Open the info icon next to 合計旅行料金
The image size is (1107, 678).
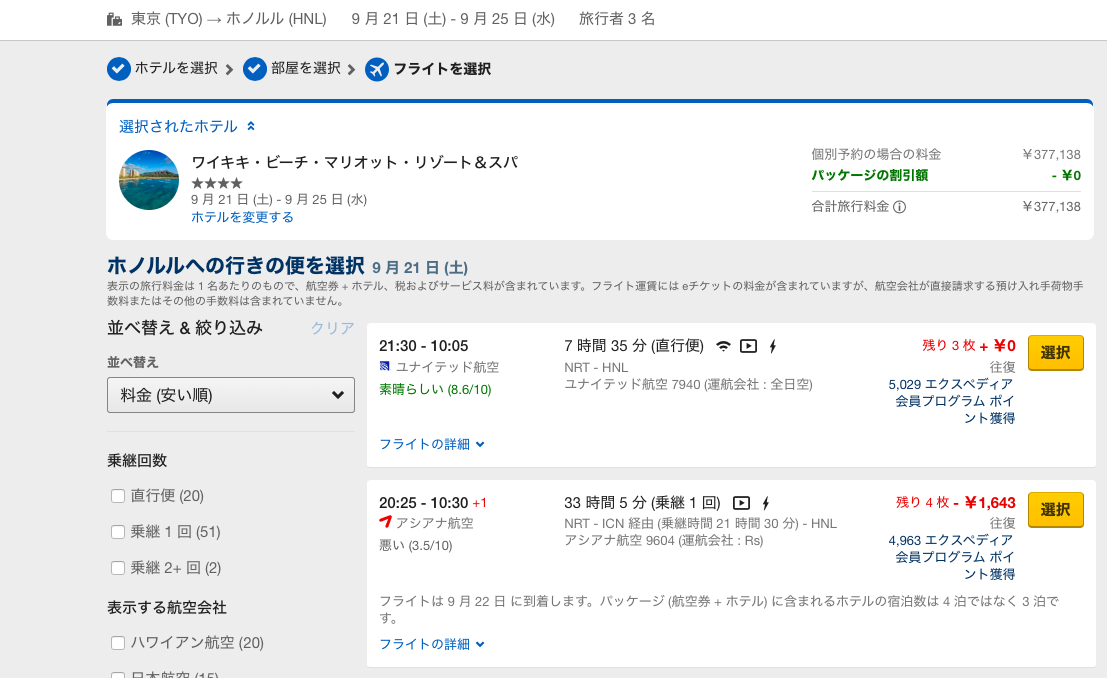coord(900,207)
